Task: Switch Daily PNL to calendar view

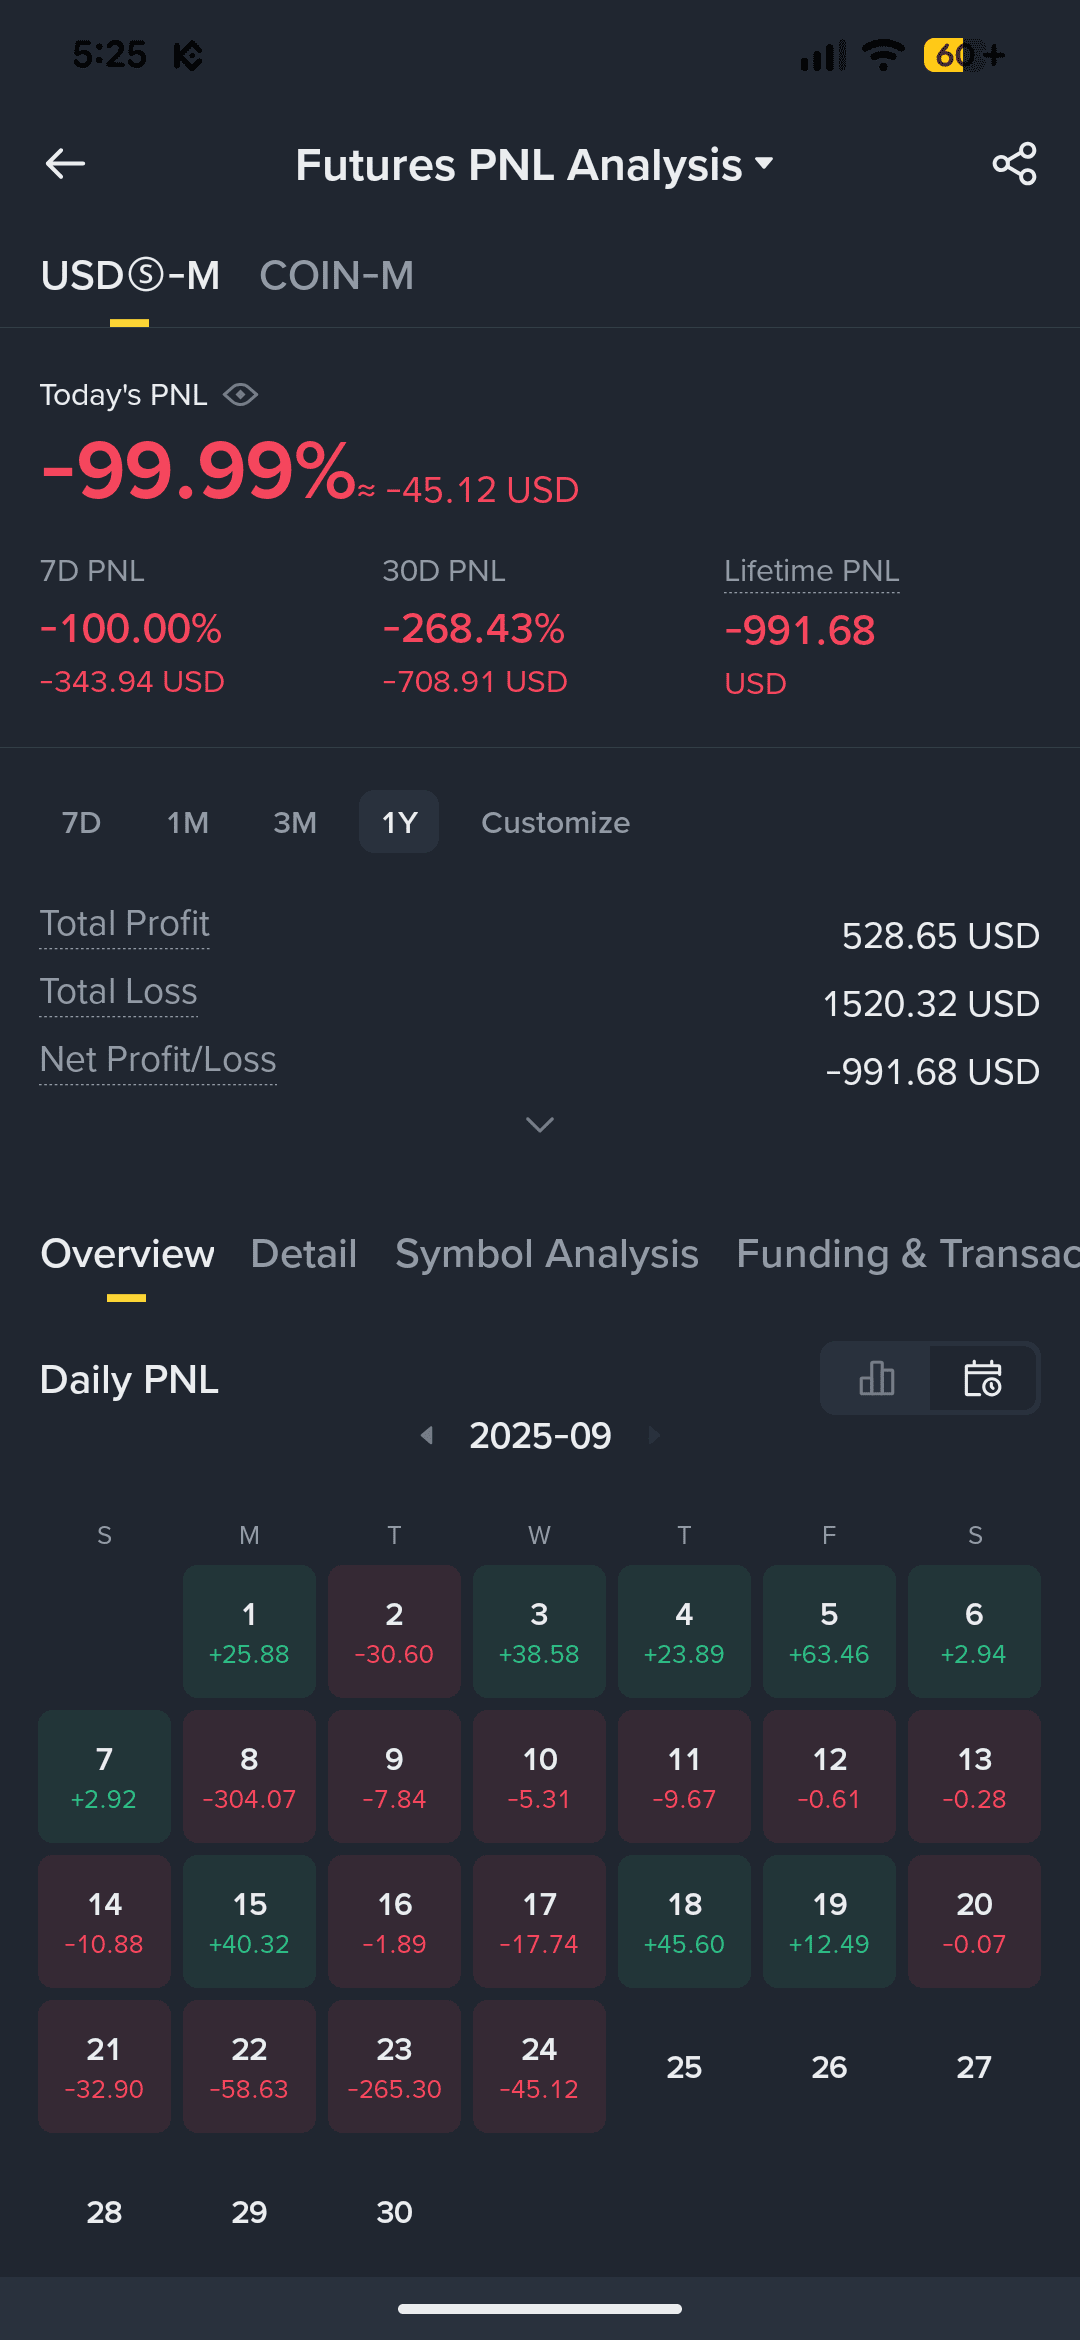Action: pyautogui.click(x=983, y=1378)
